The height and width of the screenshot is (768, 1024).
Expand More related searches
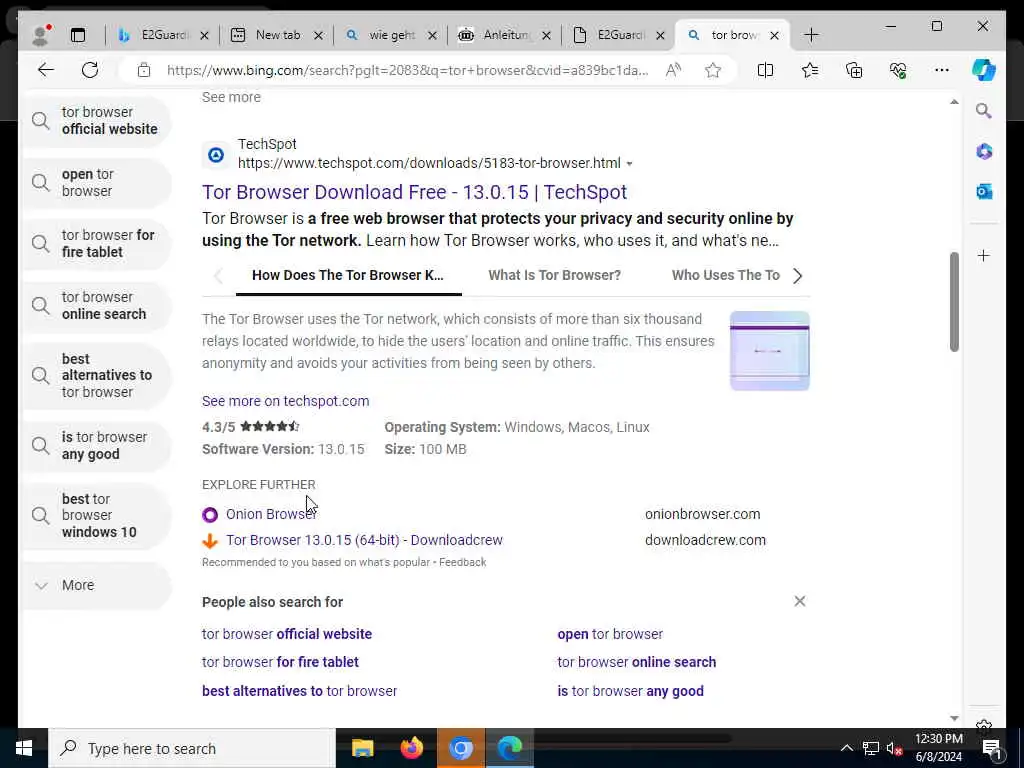point(97,585)
